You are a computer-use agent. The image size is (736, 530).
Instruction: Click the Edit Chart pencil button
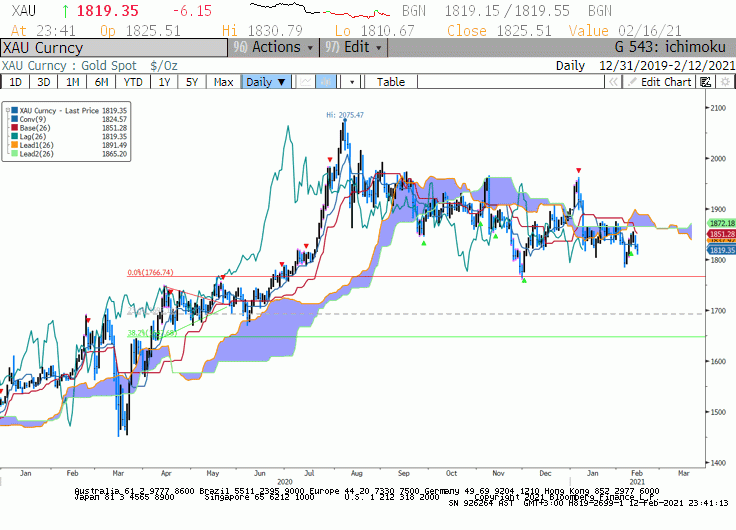click(x=659, y=82)
